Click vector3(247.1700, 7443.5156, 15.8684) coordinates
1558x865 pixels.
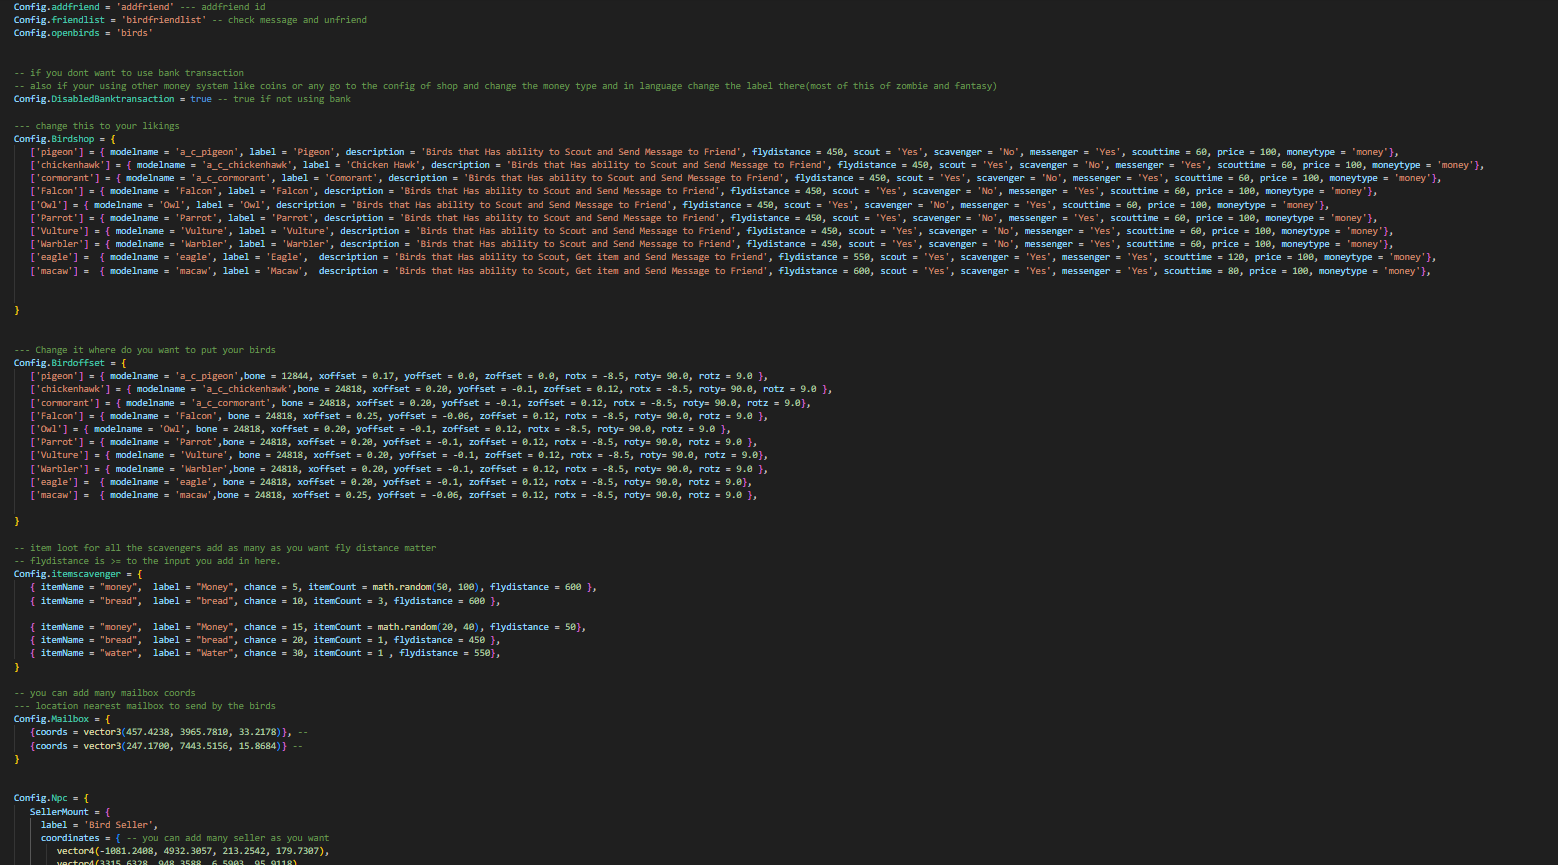point(180,746)
